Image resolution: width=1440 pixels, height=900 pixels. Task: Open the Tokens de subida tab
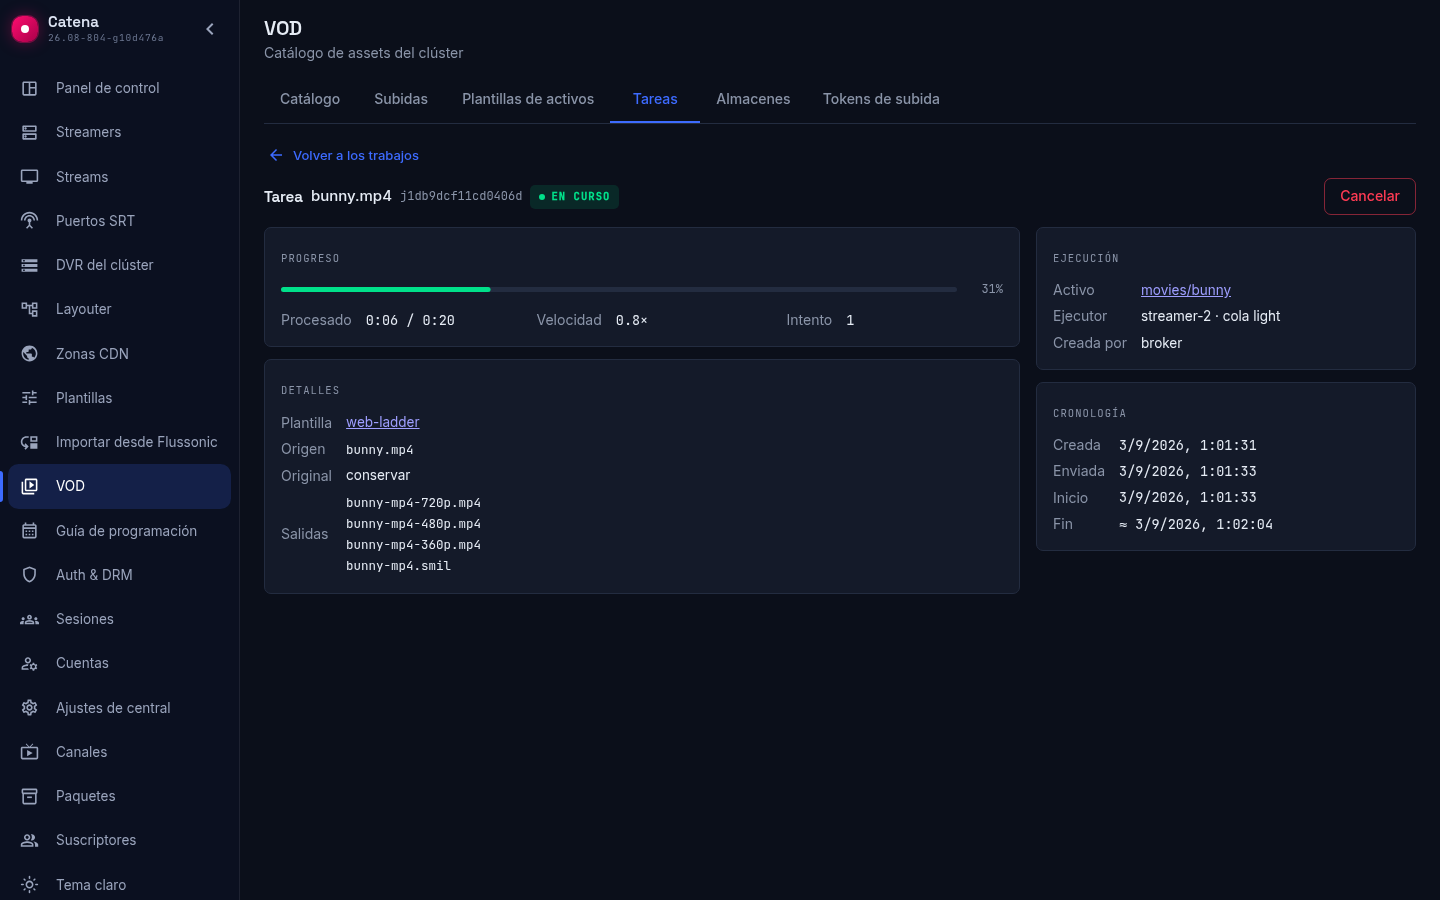(881, 99)
